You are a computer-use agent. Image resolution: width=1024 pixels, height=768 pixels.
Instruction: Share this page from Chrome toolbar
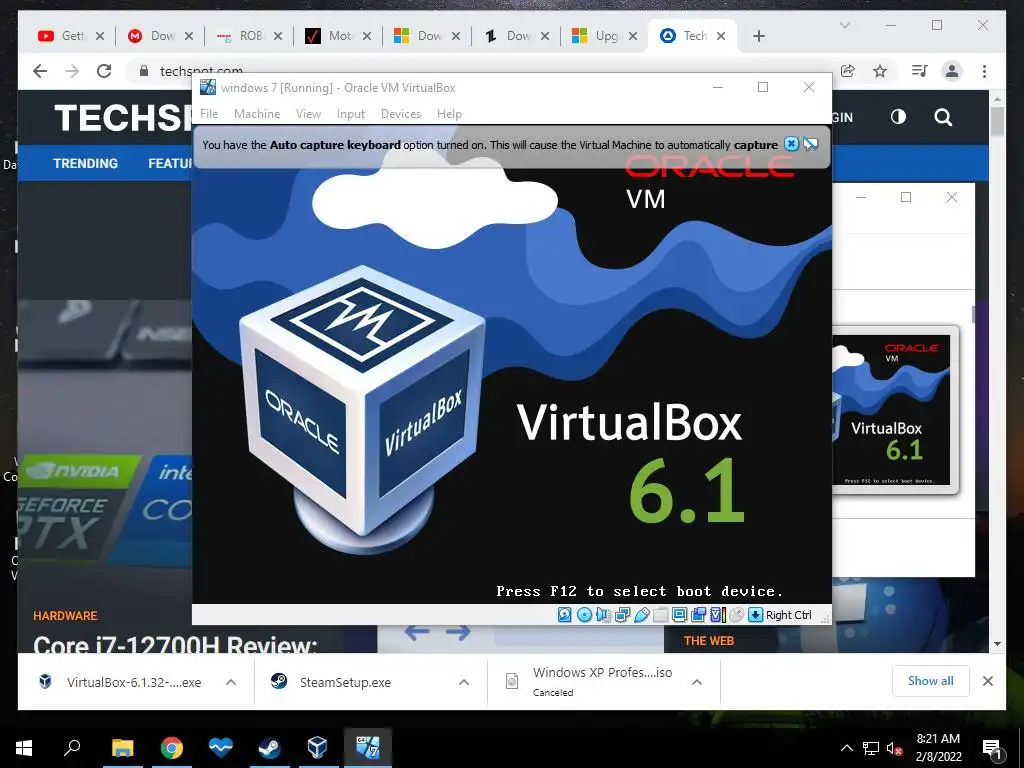tap(848, 71)
